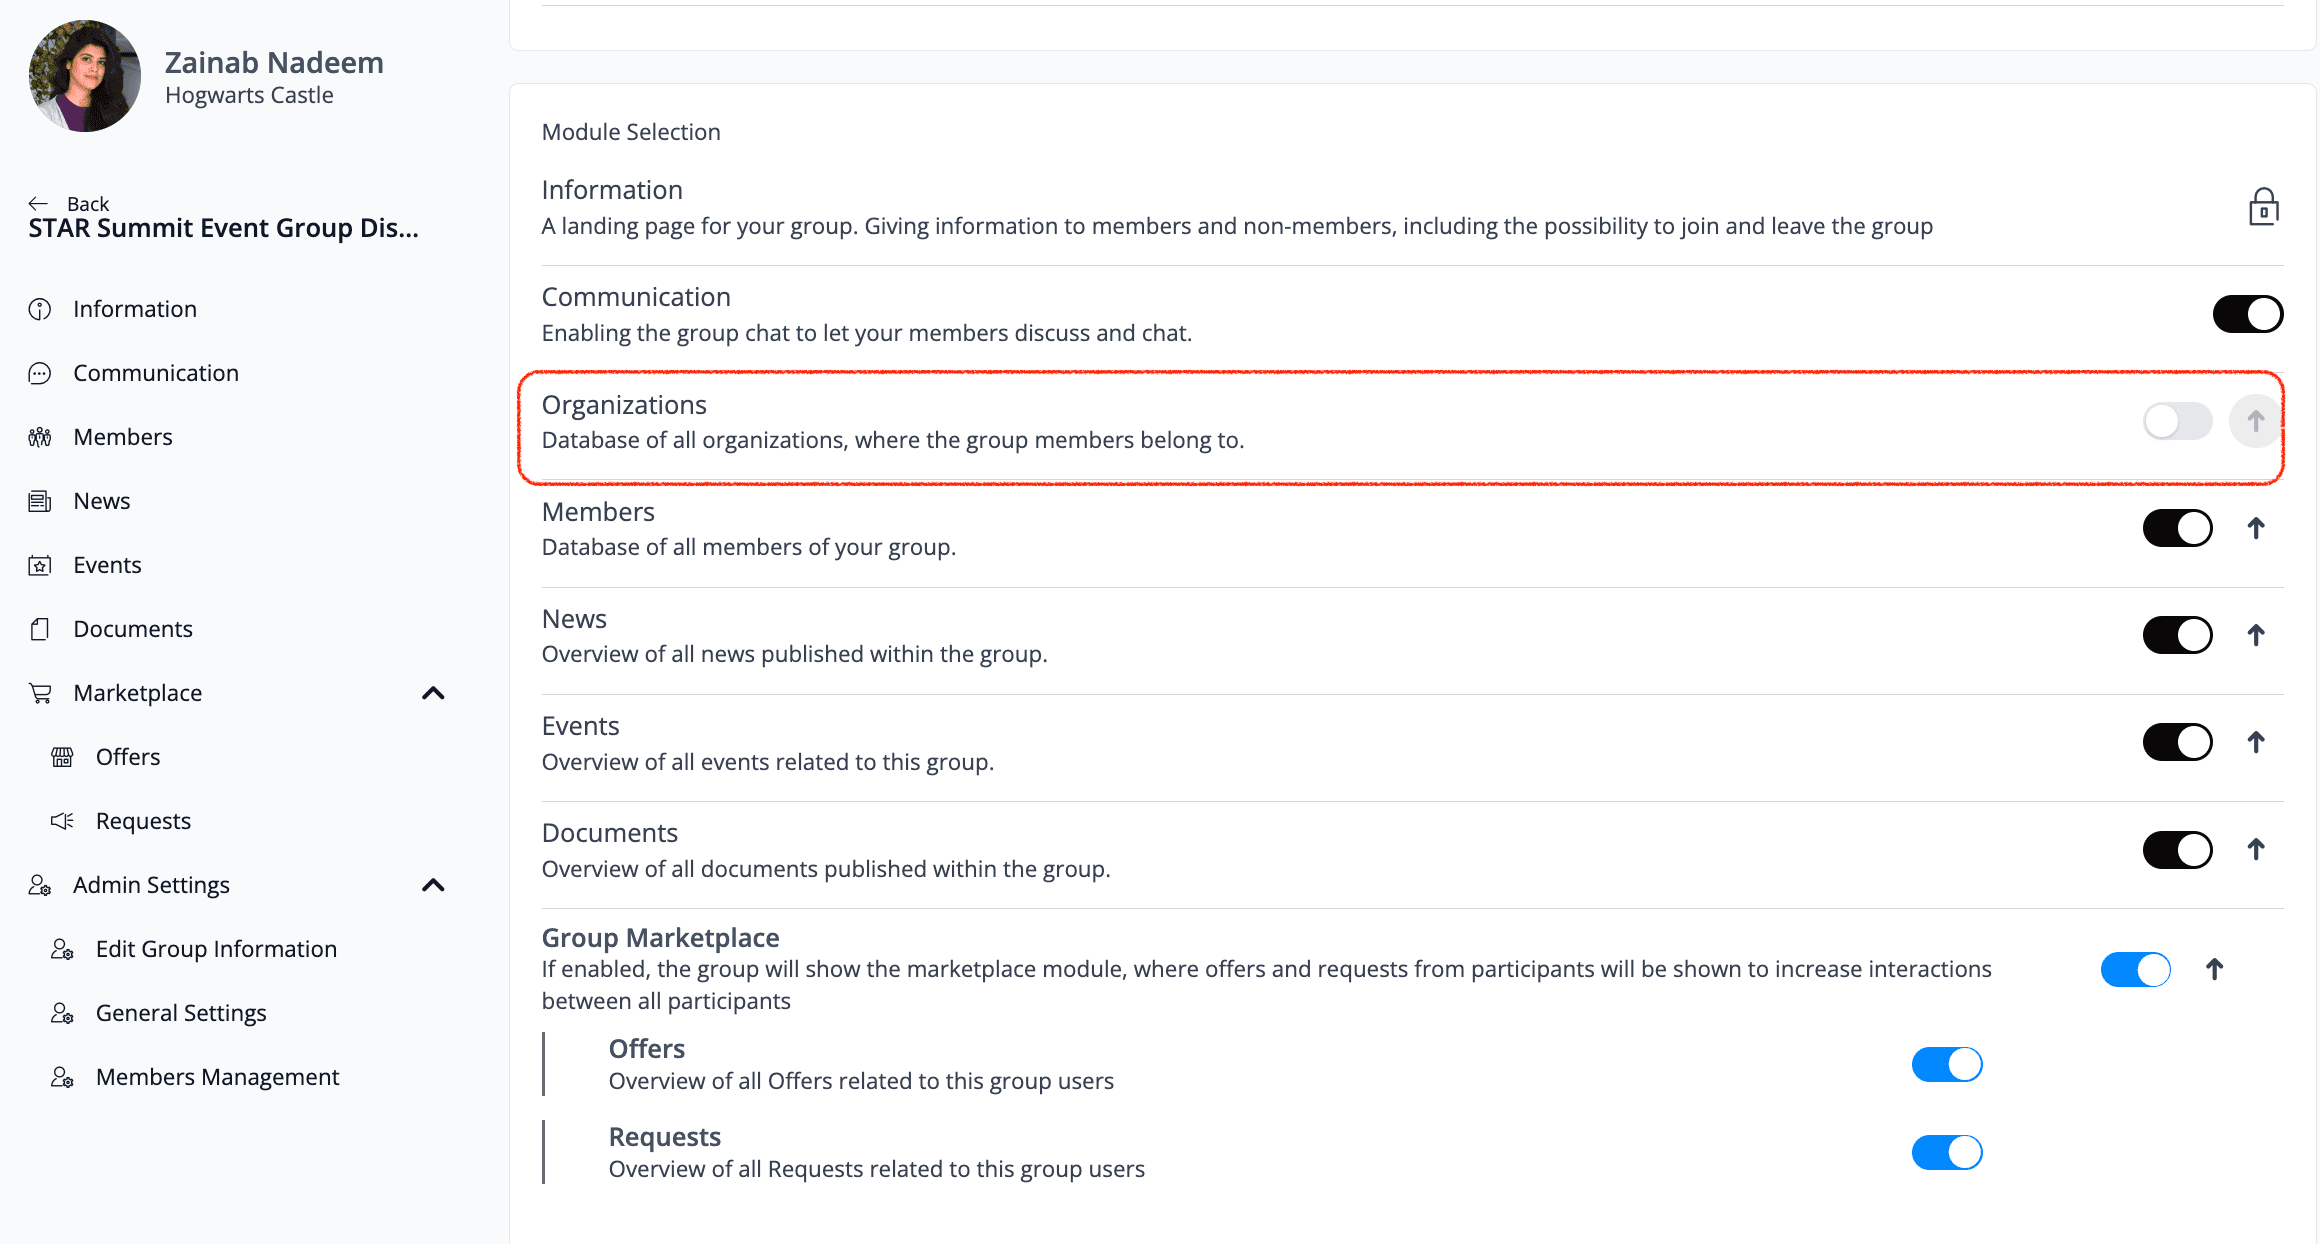Open Edit Group Information link
2320x1244 pixels.
tap(216, 949)
